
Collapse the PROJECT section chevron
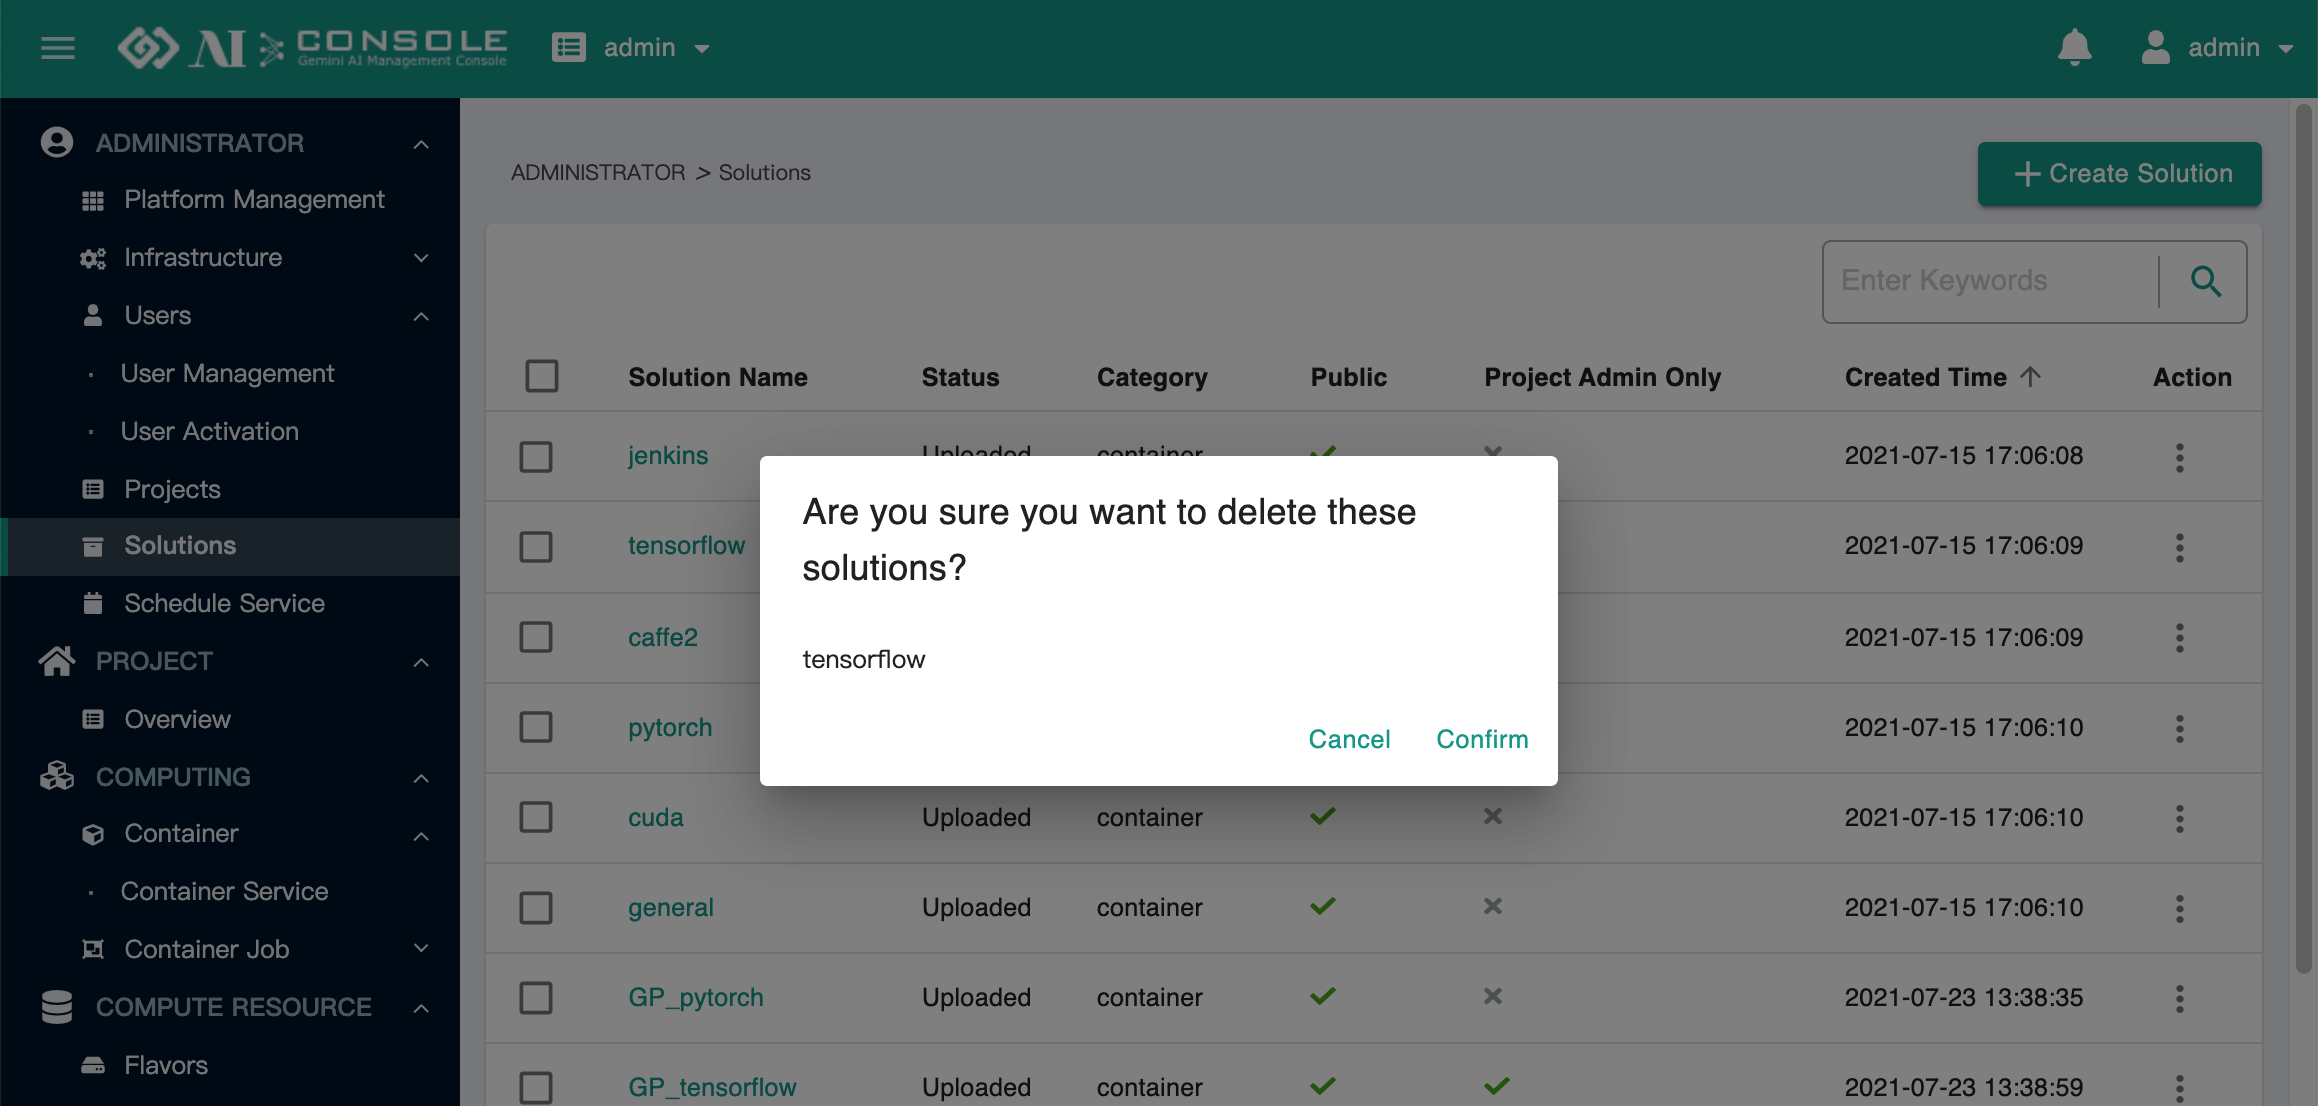(421, 662)
